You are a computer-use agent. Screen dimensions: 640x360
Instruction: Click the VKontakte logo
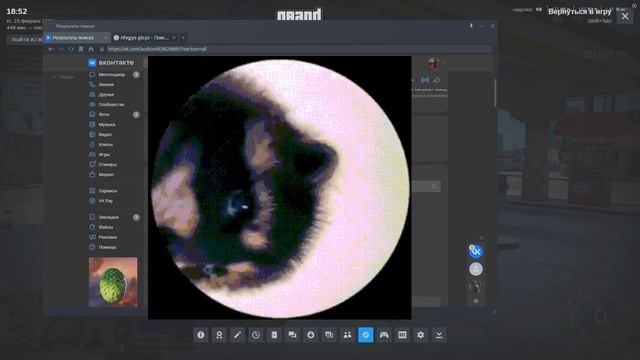click(x=111, y=62)
